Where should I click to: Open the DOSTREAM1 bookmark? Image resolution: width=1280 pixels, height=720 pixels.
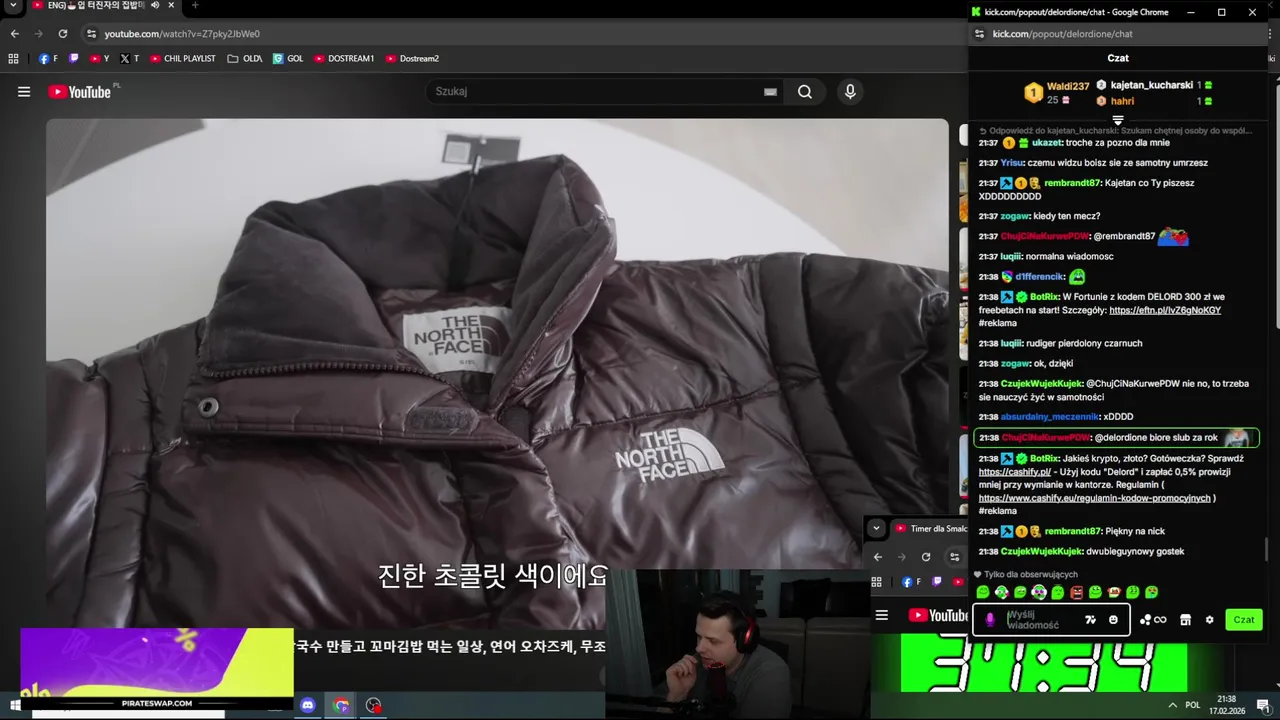[344, 59]
